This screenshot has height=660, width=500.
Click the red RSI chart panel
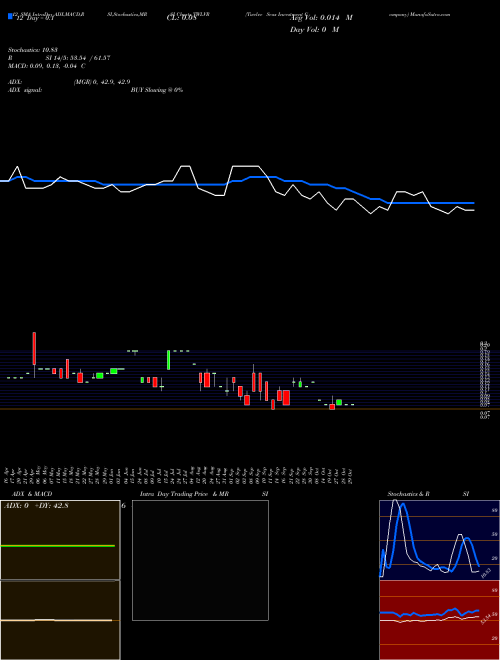click(x=439, y=620)
